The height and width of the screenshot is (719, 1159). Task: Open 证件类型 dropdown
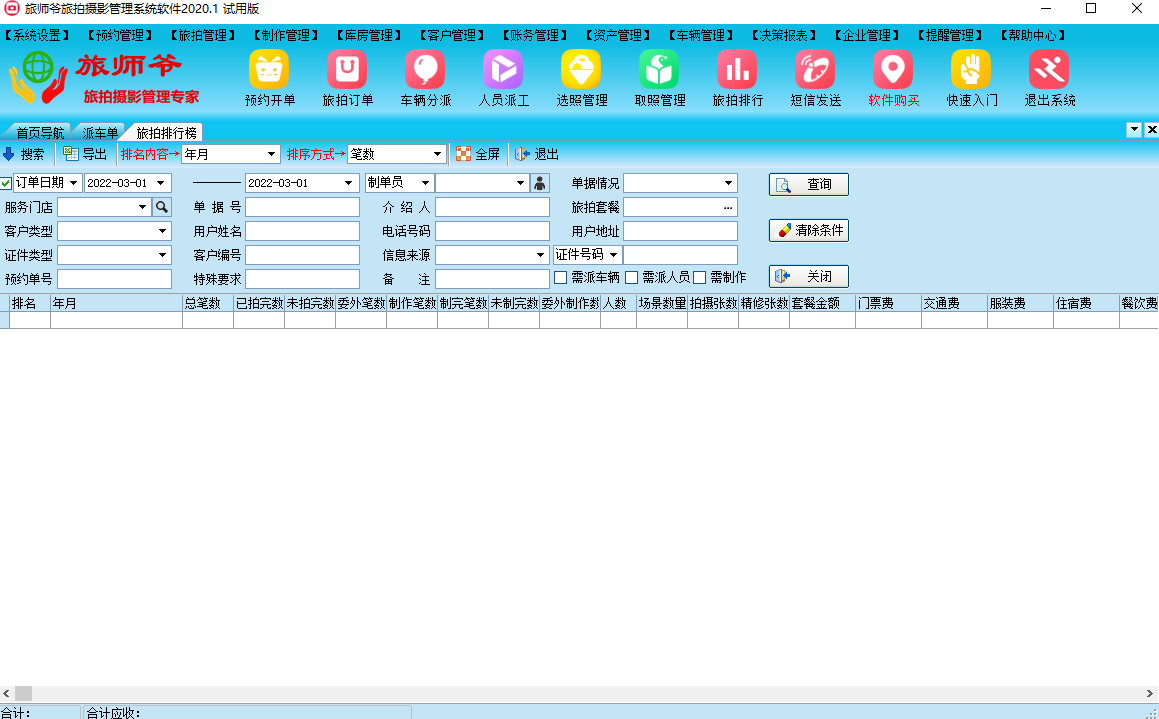(x=163, y=255)
